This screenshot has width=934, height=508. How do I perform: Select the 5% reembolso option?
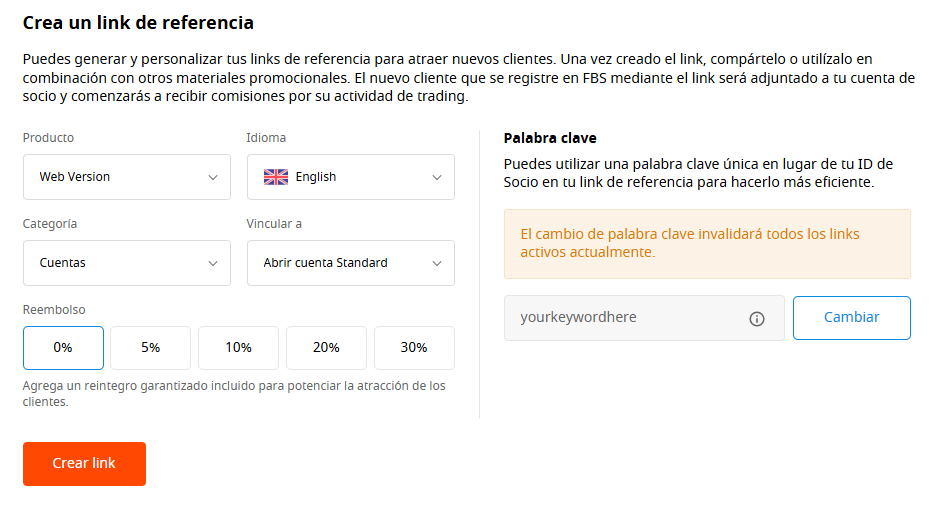(x=151, y=348)
